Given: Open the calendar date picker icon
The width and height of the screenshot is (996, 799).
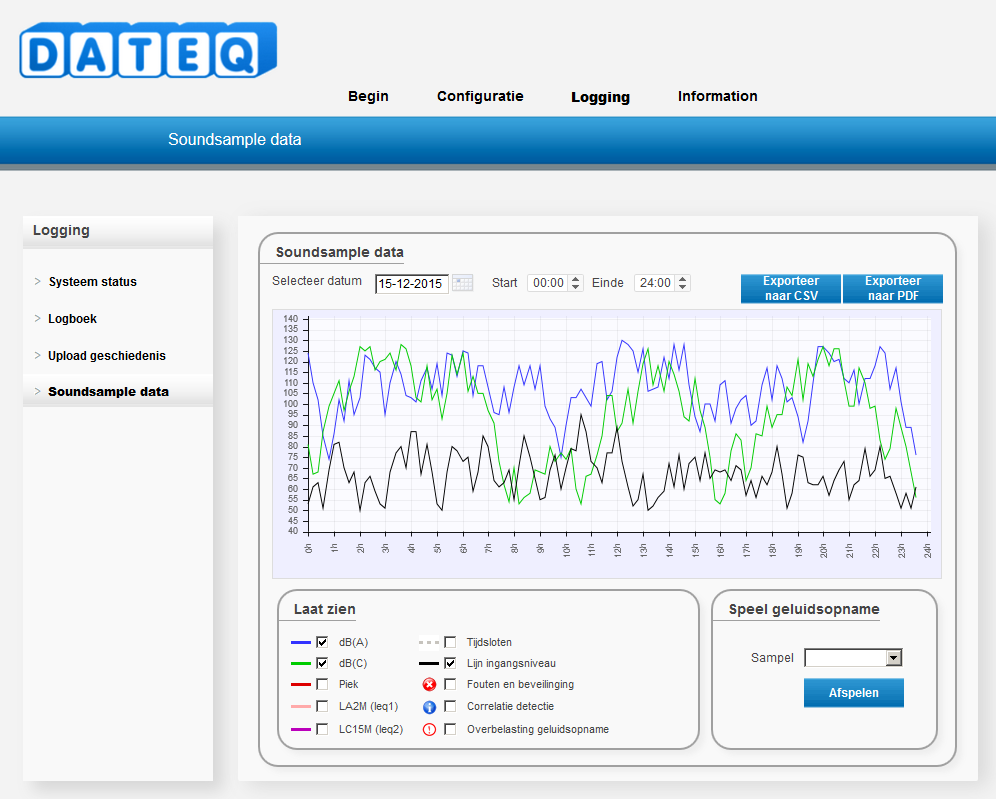Looking at the screenshot, I should [462, 283].
